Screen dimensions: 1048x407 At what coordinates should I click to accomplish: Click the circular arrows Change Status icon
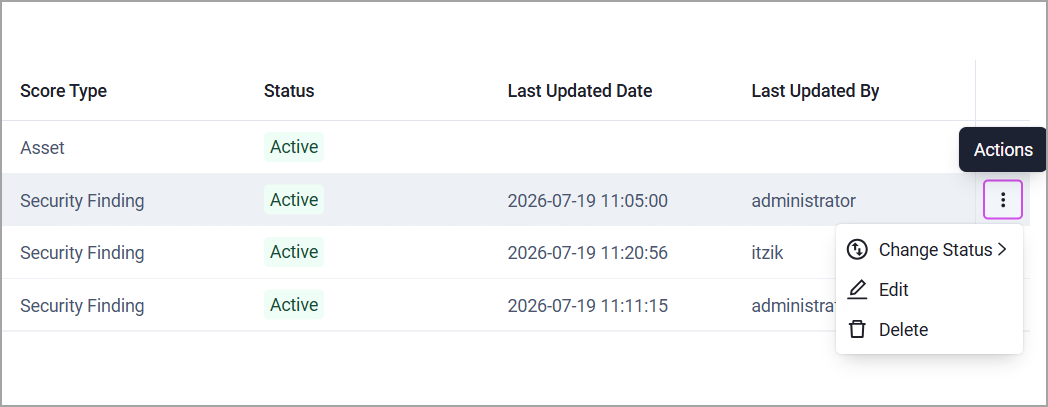point(857,249)
